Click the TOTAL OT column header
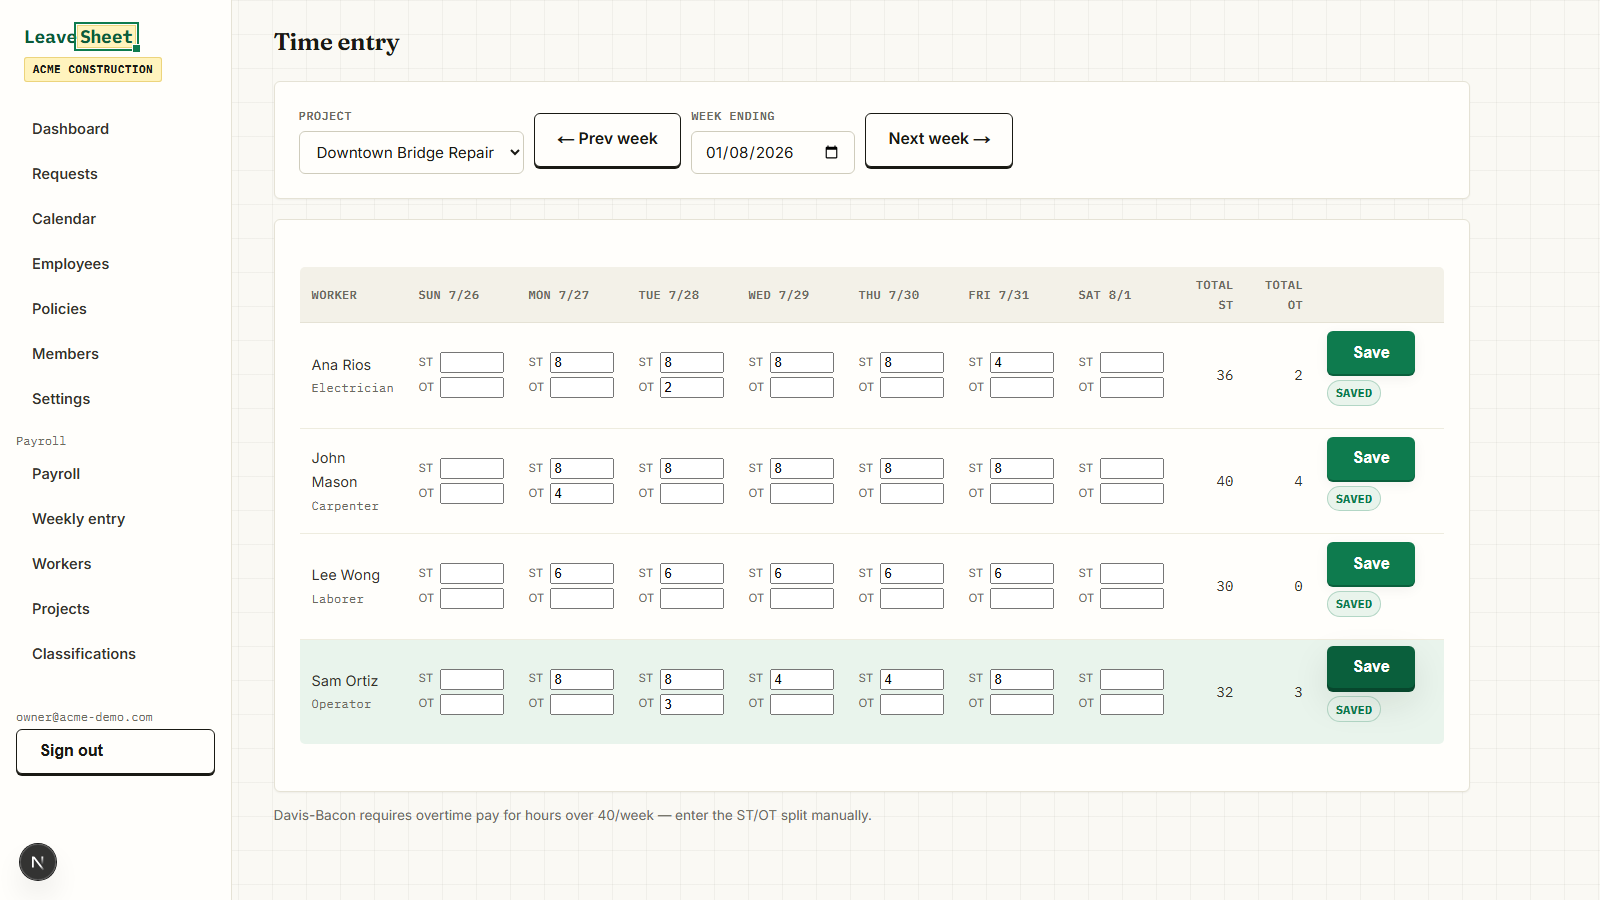Screen dimensions: 1600x900 tap(1284, 295)
